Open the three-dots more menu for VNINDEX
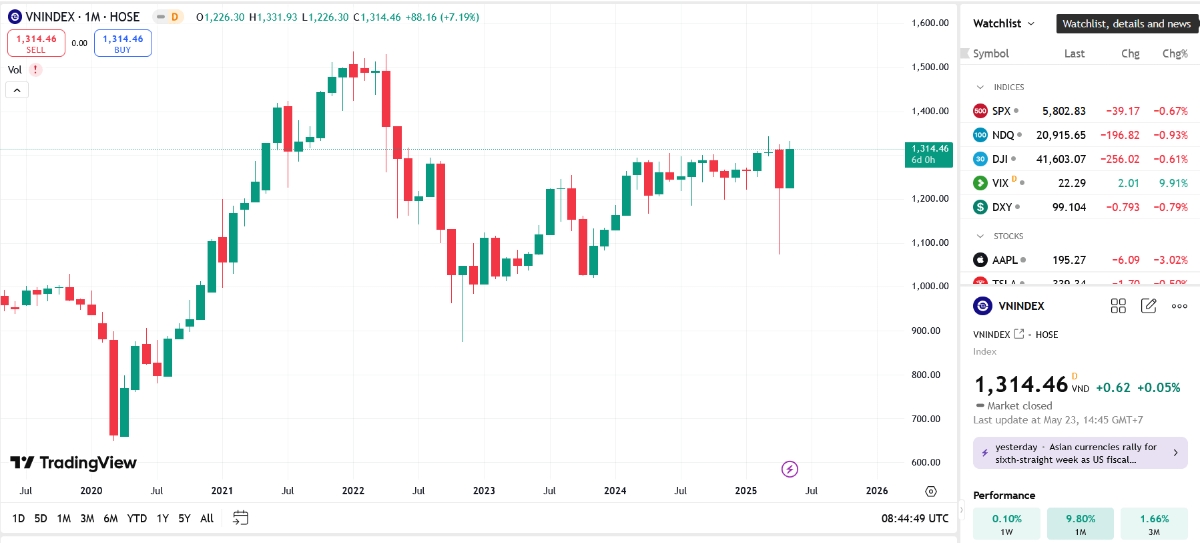 pos(1180,306)
